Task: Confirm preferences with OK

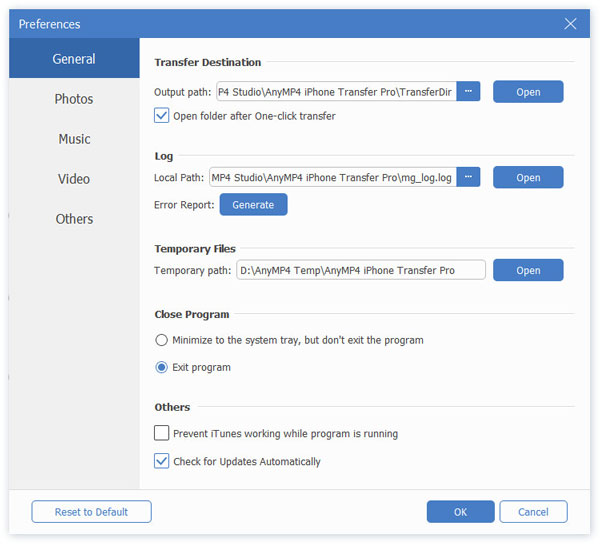Action: coord(460,512)
